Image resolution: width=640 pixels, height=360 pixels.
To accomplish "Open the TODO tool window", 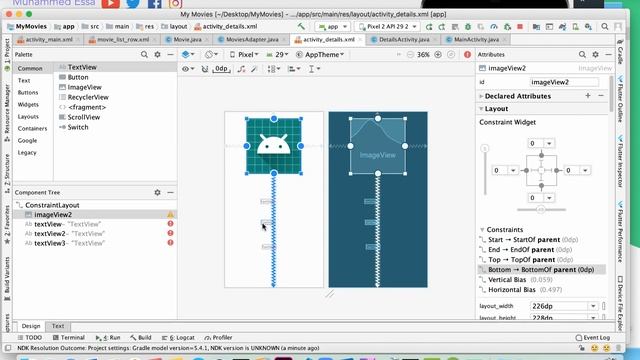I will click(30, 338).
